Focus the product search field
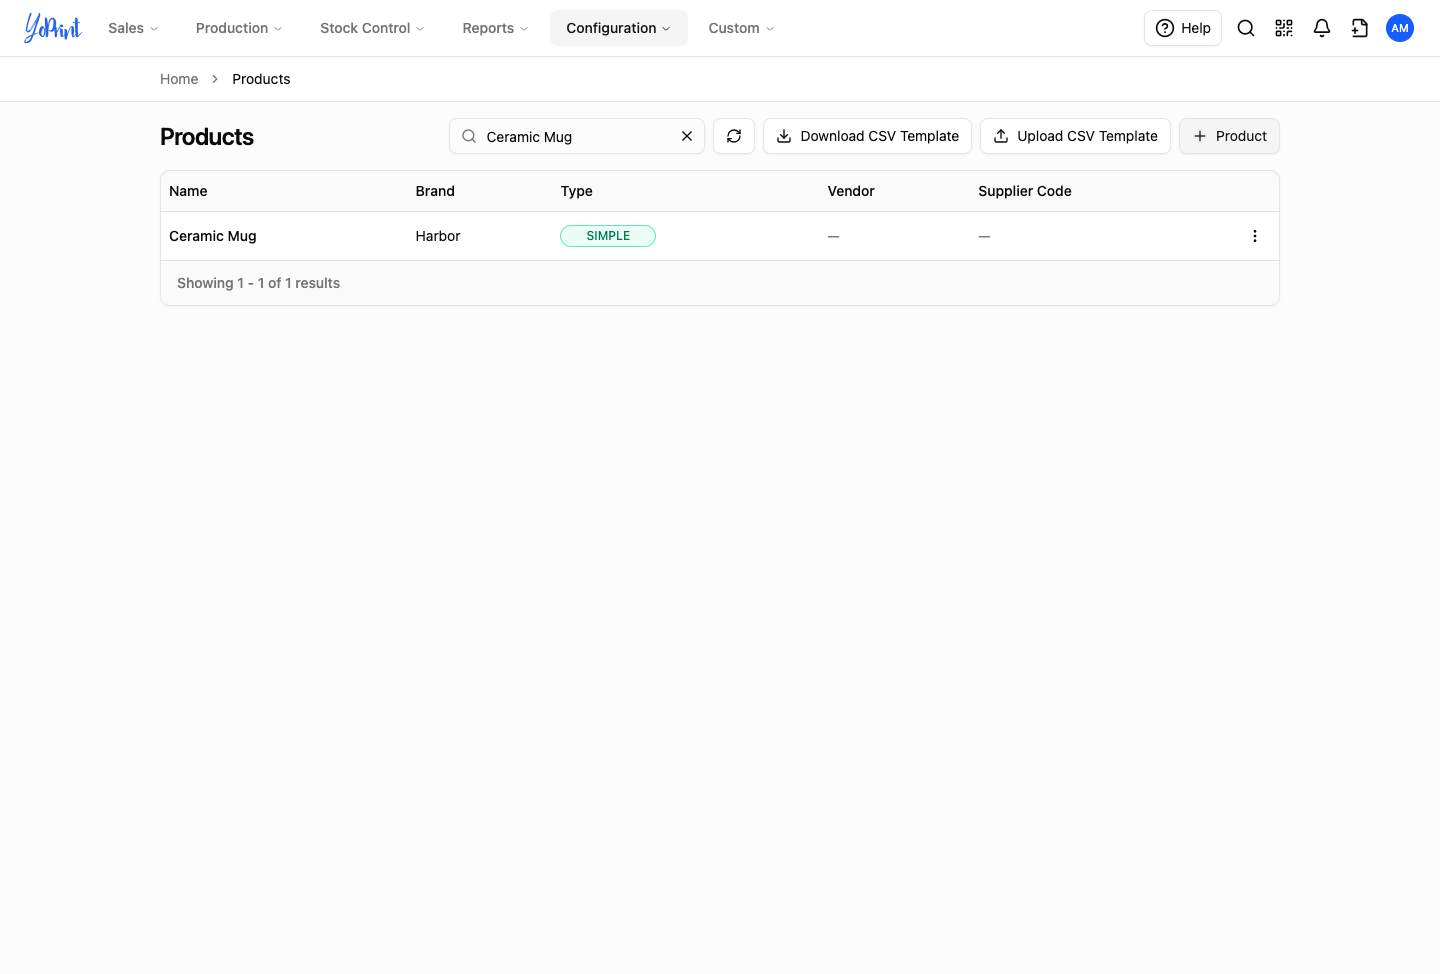Viewport: 1440px width, 974px height. [x=576, y=136]
